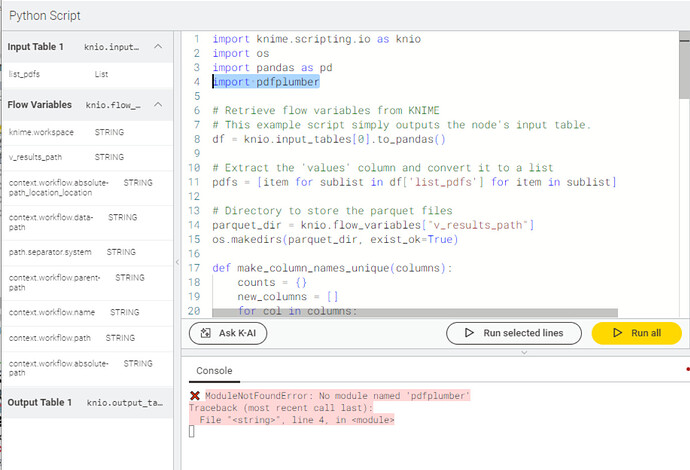
Task: Click line 14 parquet_dir assignment
Action: 373,225
